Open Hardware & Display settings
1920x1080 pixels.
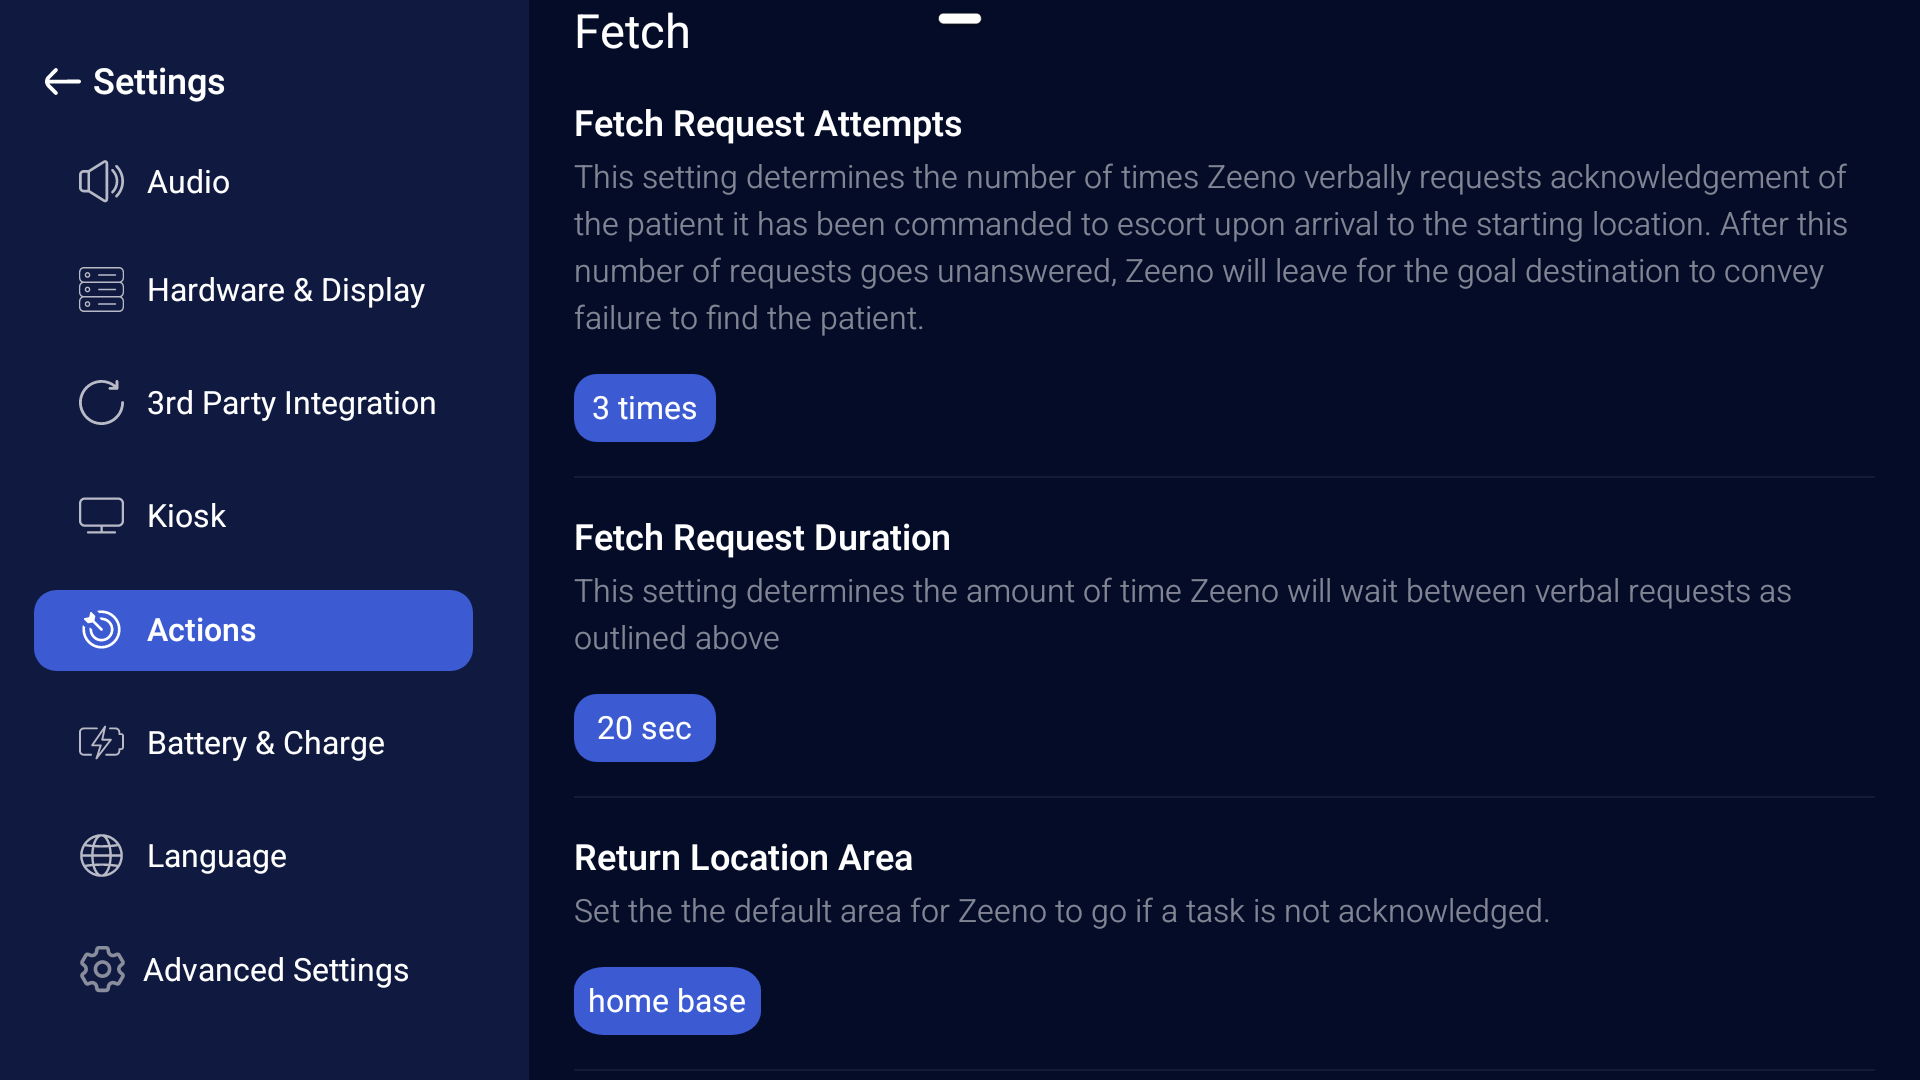point(285,290)
